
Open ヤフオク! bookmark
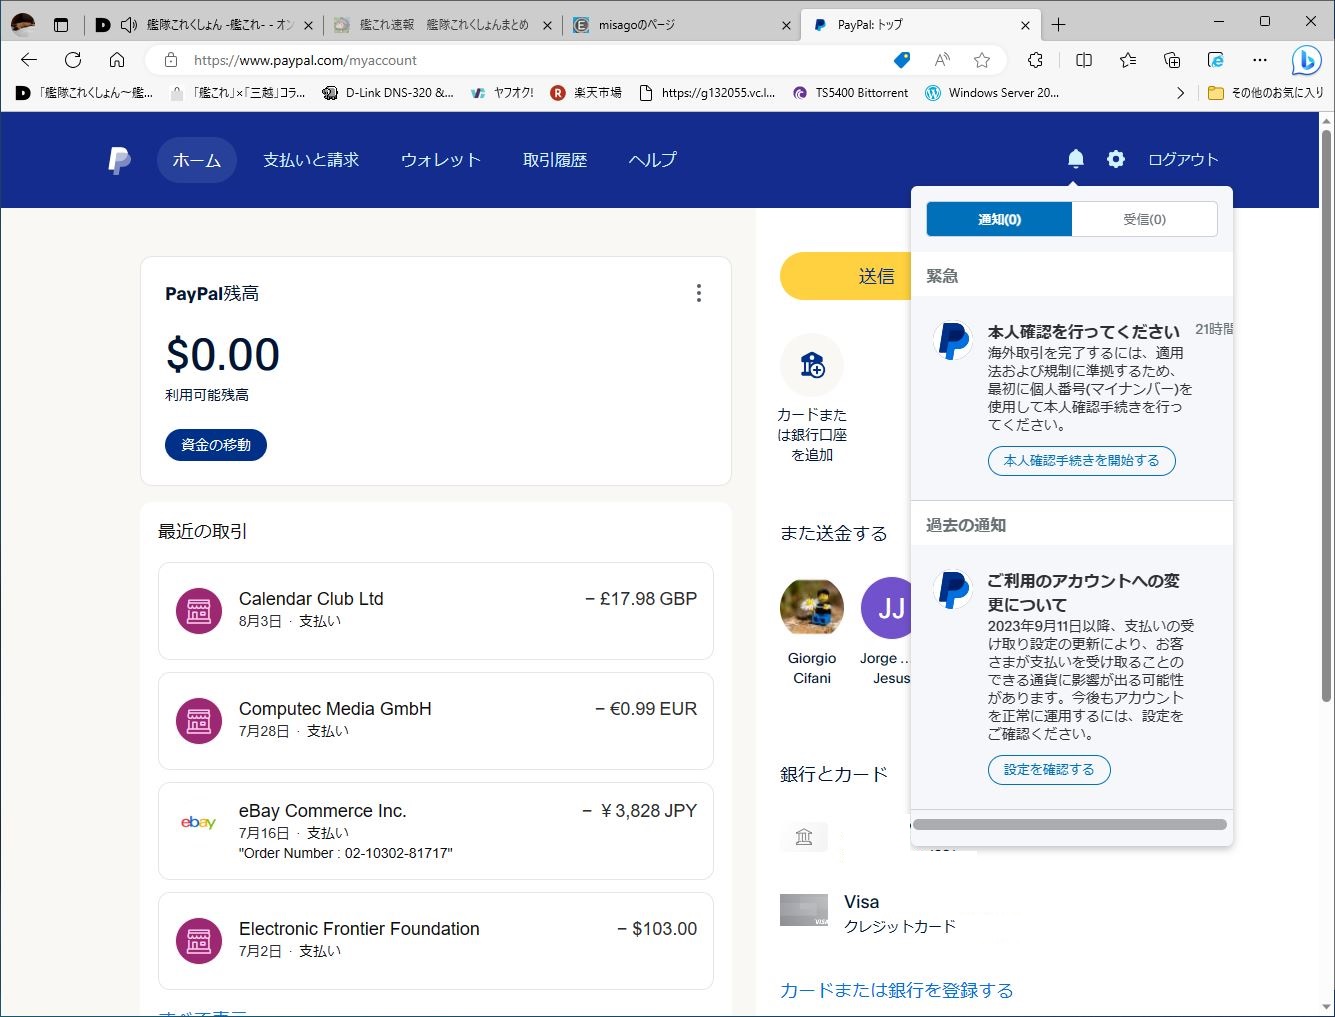point(502,93)
